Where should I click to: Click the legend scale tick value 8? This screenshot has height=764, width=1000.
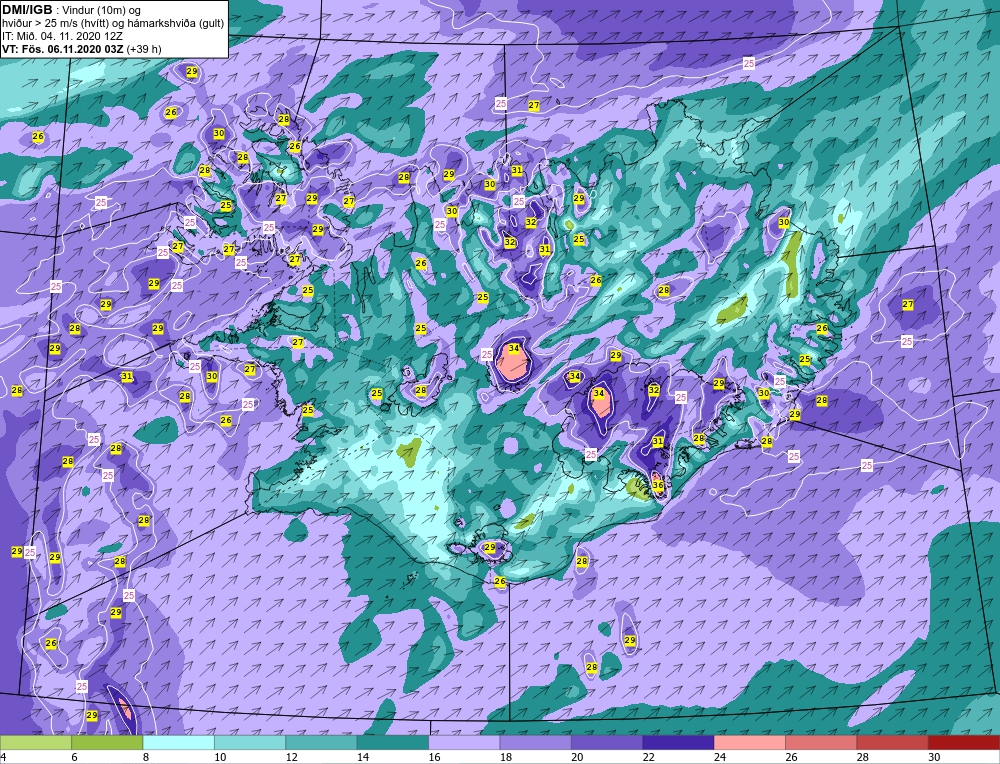tap(146, 757)
